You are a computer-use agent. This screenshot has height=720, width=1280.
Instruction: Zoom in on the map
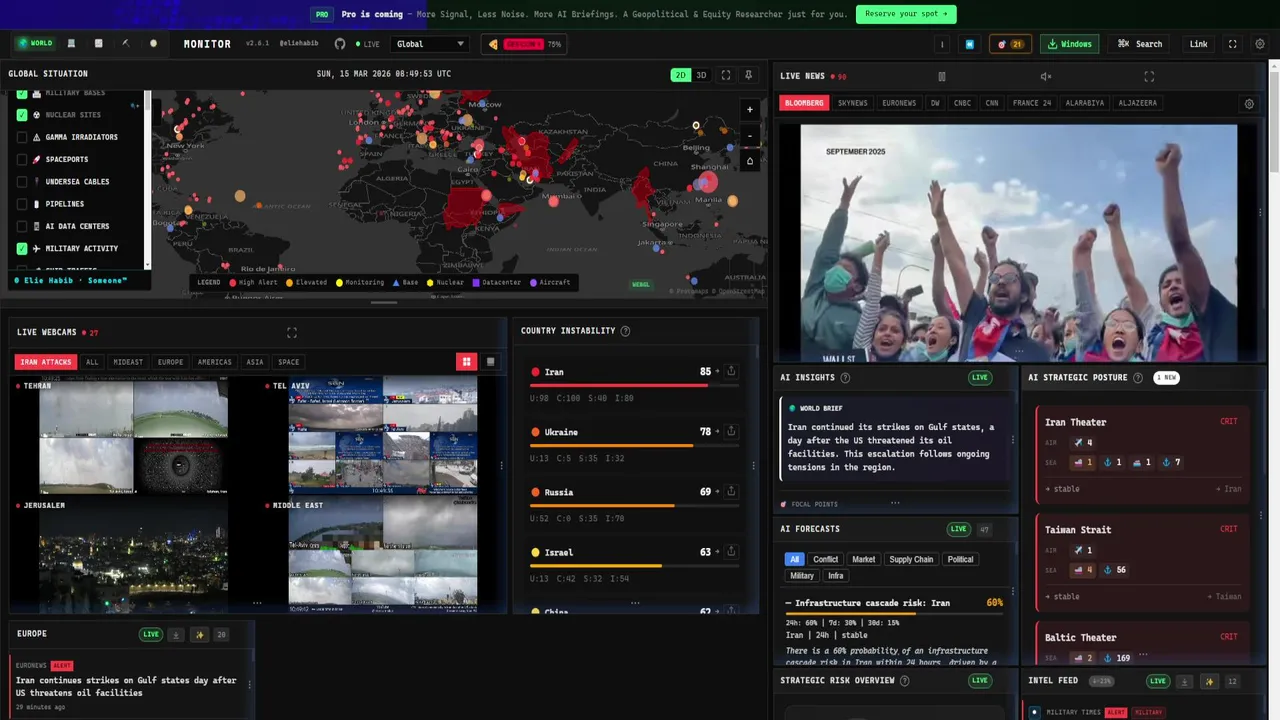(750, 110)
